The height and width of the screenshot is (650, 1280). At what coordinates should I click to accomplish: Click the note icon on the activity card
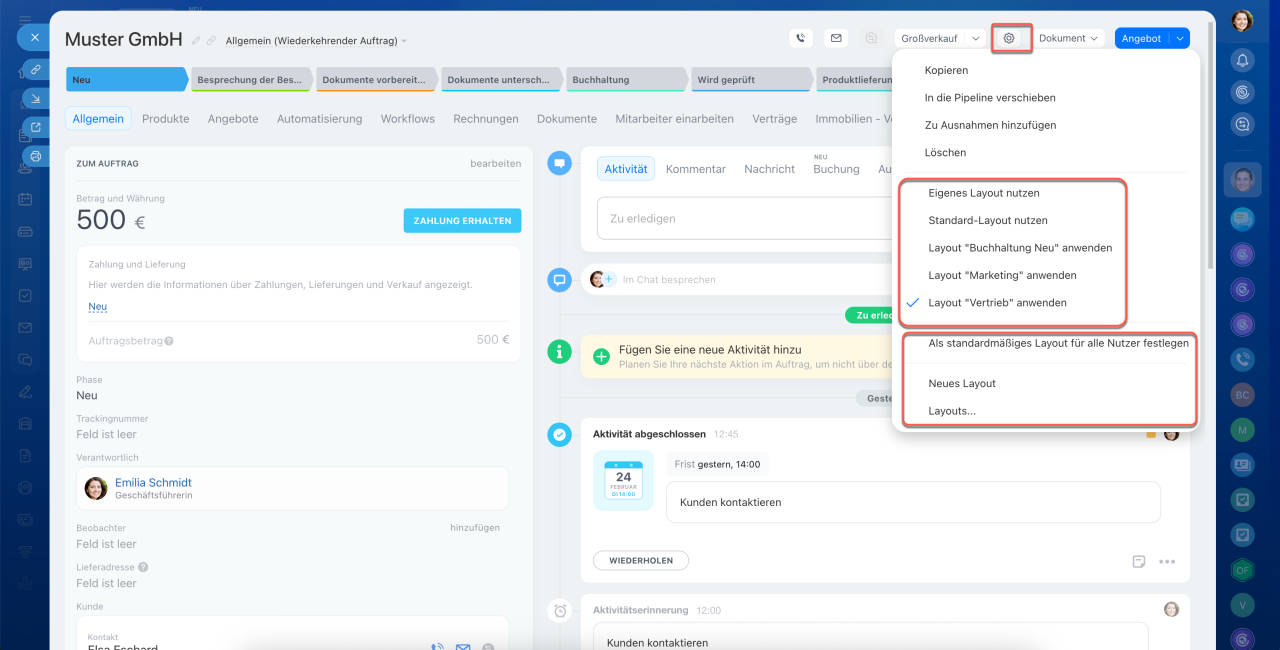[x=1138, y=562]
